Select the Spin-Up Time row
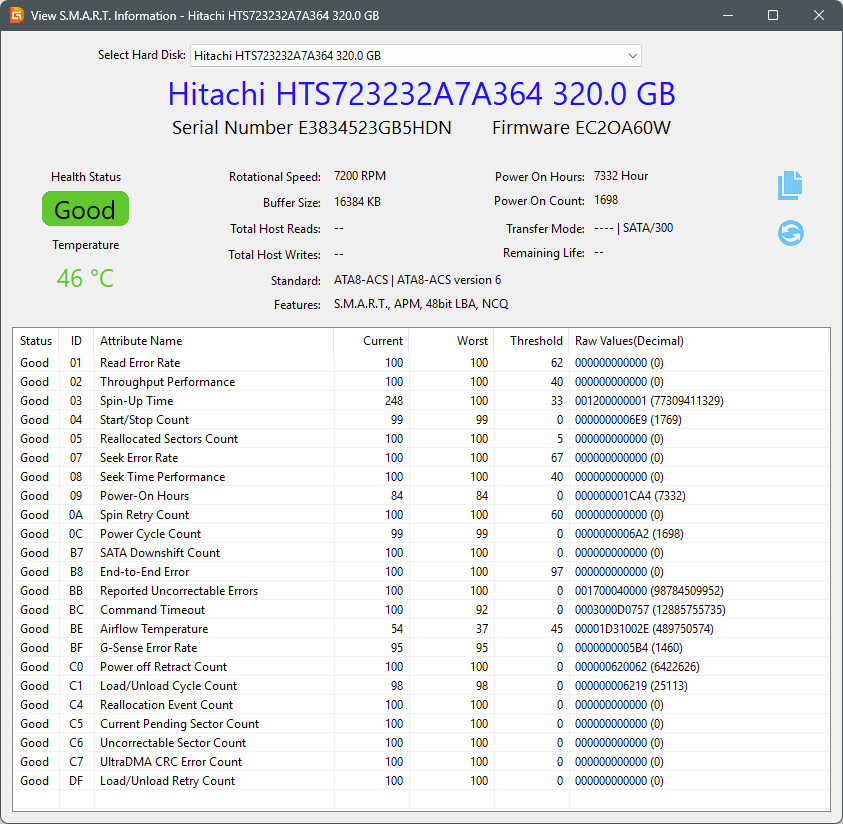 click(421, 401)
